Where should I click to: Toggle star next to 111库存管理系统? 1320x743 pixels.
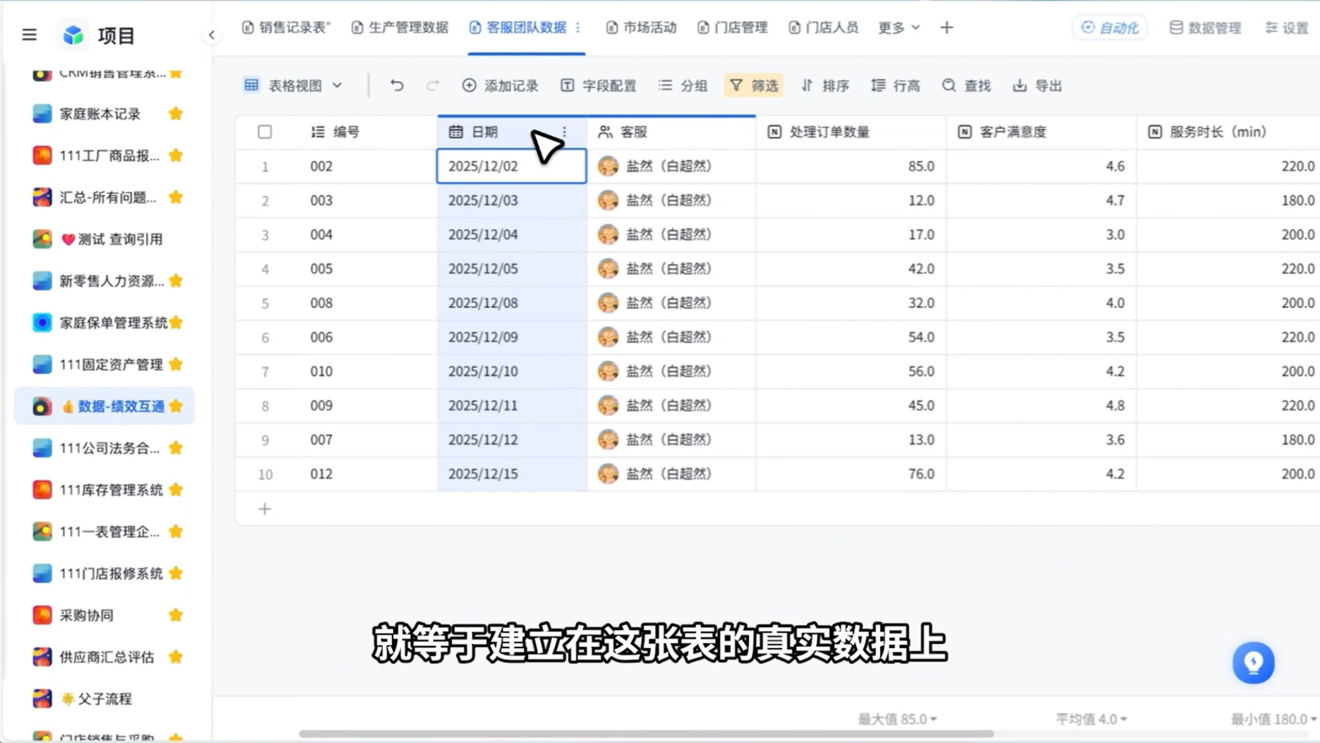(x=176, y=490)
